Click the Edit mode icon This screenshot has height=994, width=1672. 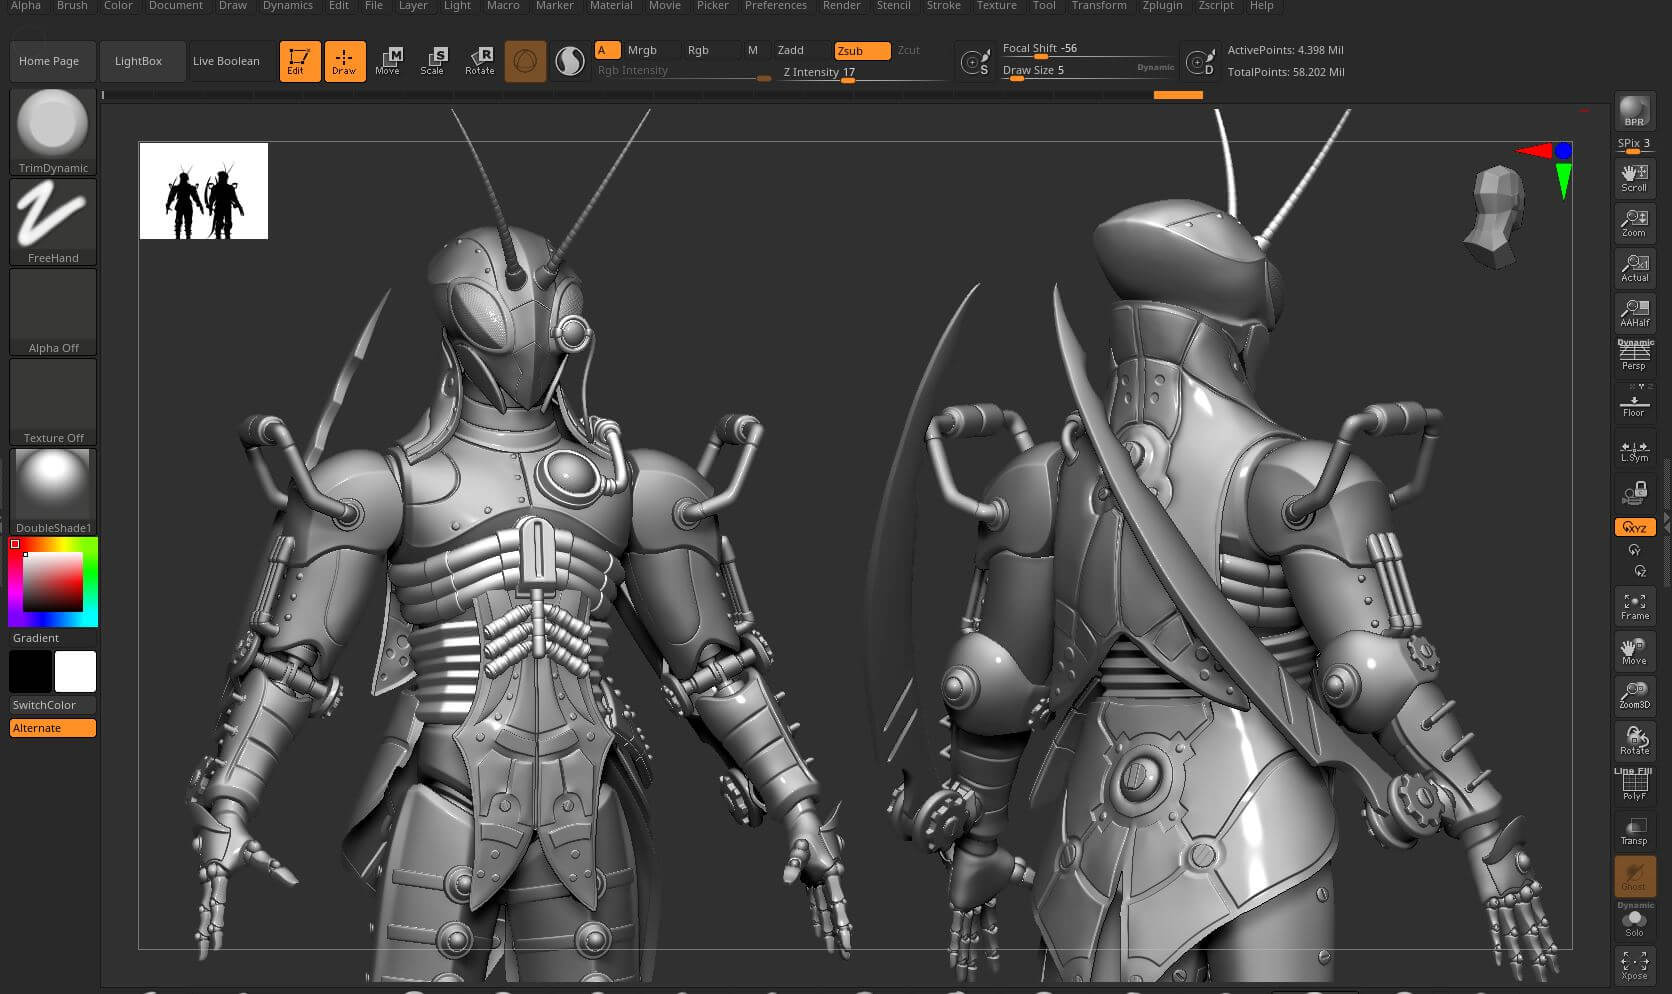(299, 61)
